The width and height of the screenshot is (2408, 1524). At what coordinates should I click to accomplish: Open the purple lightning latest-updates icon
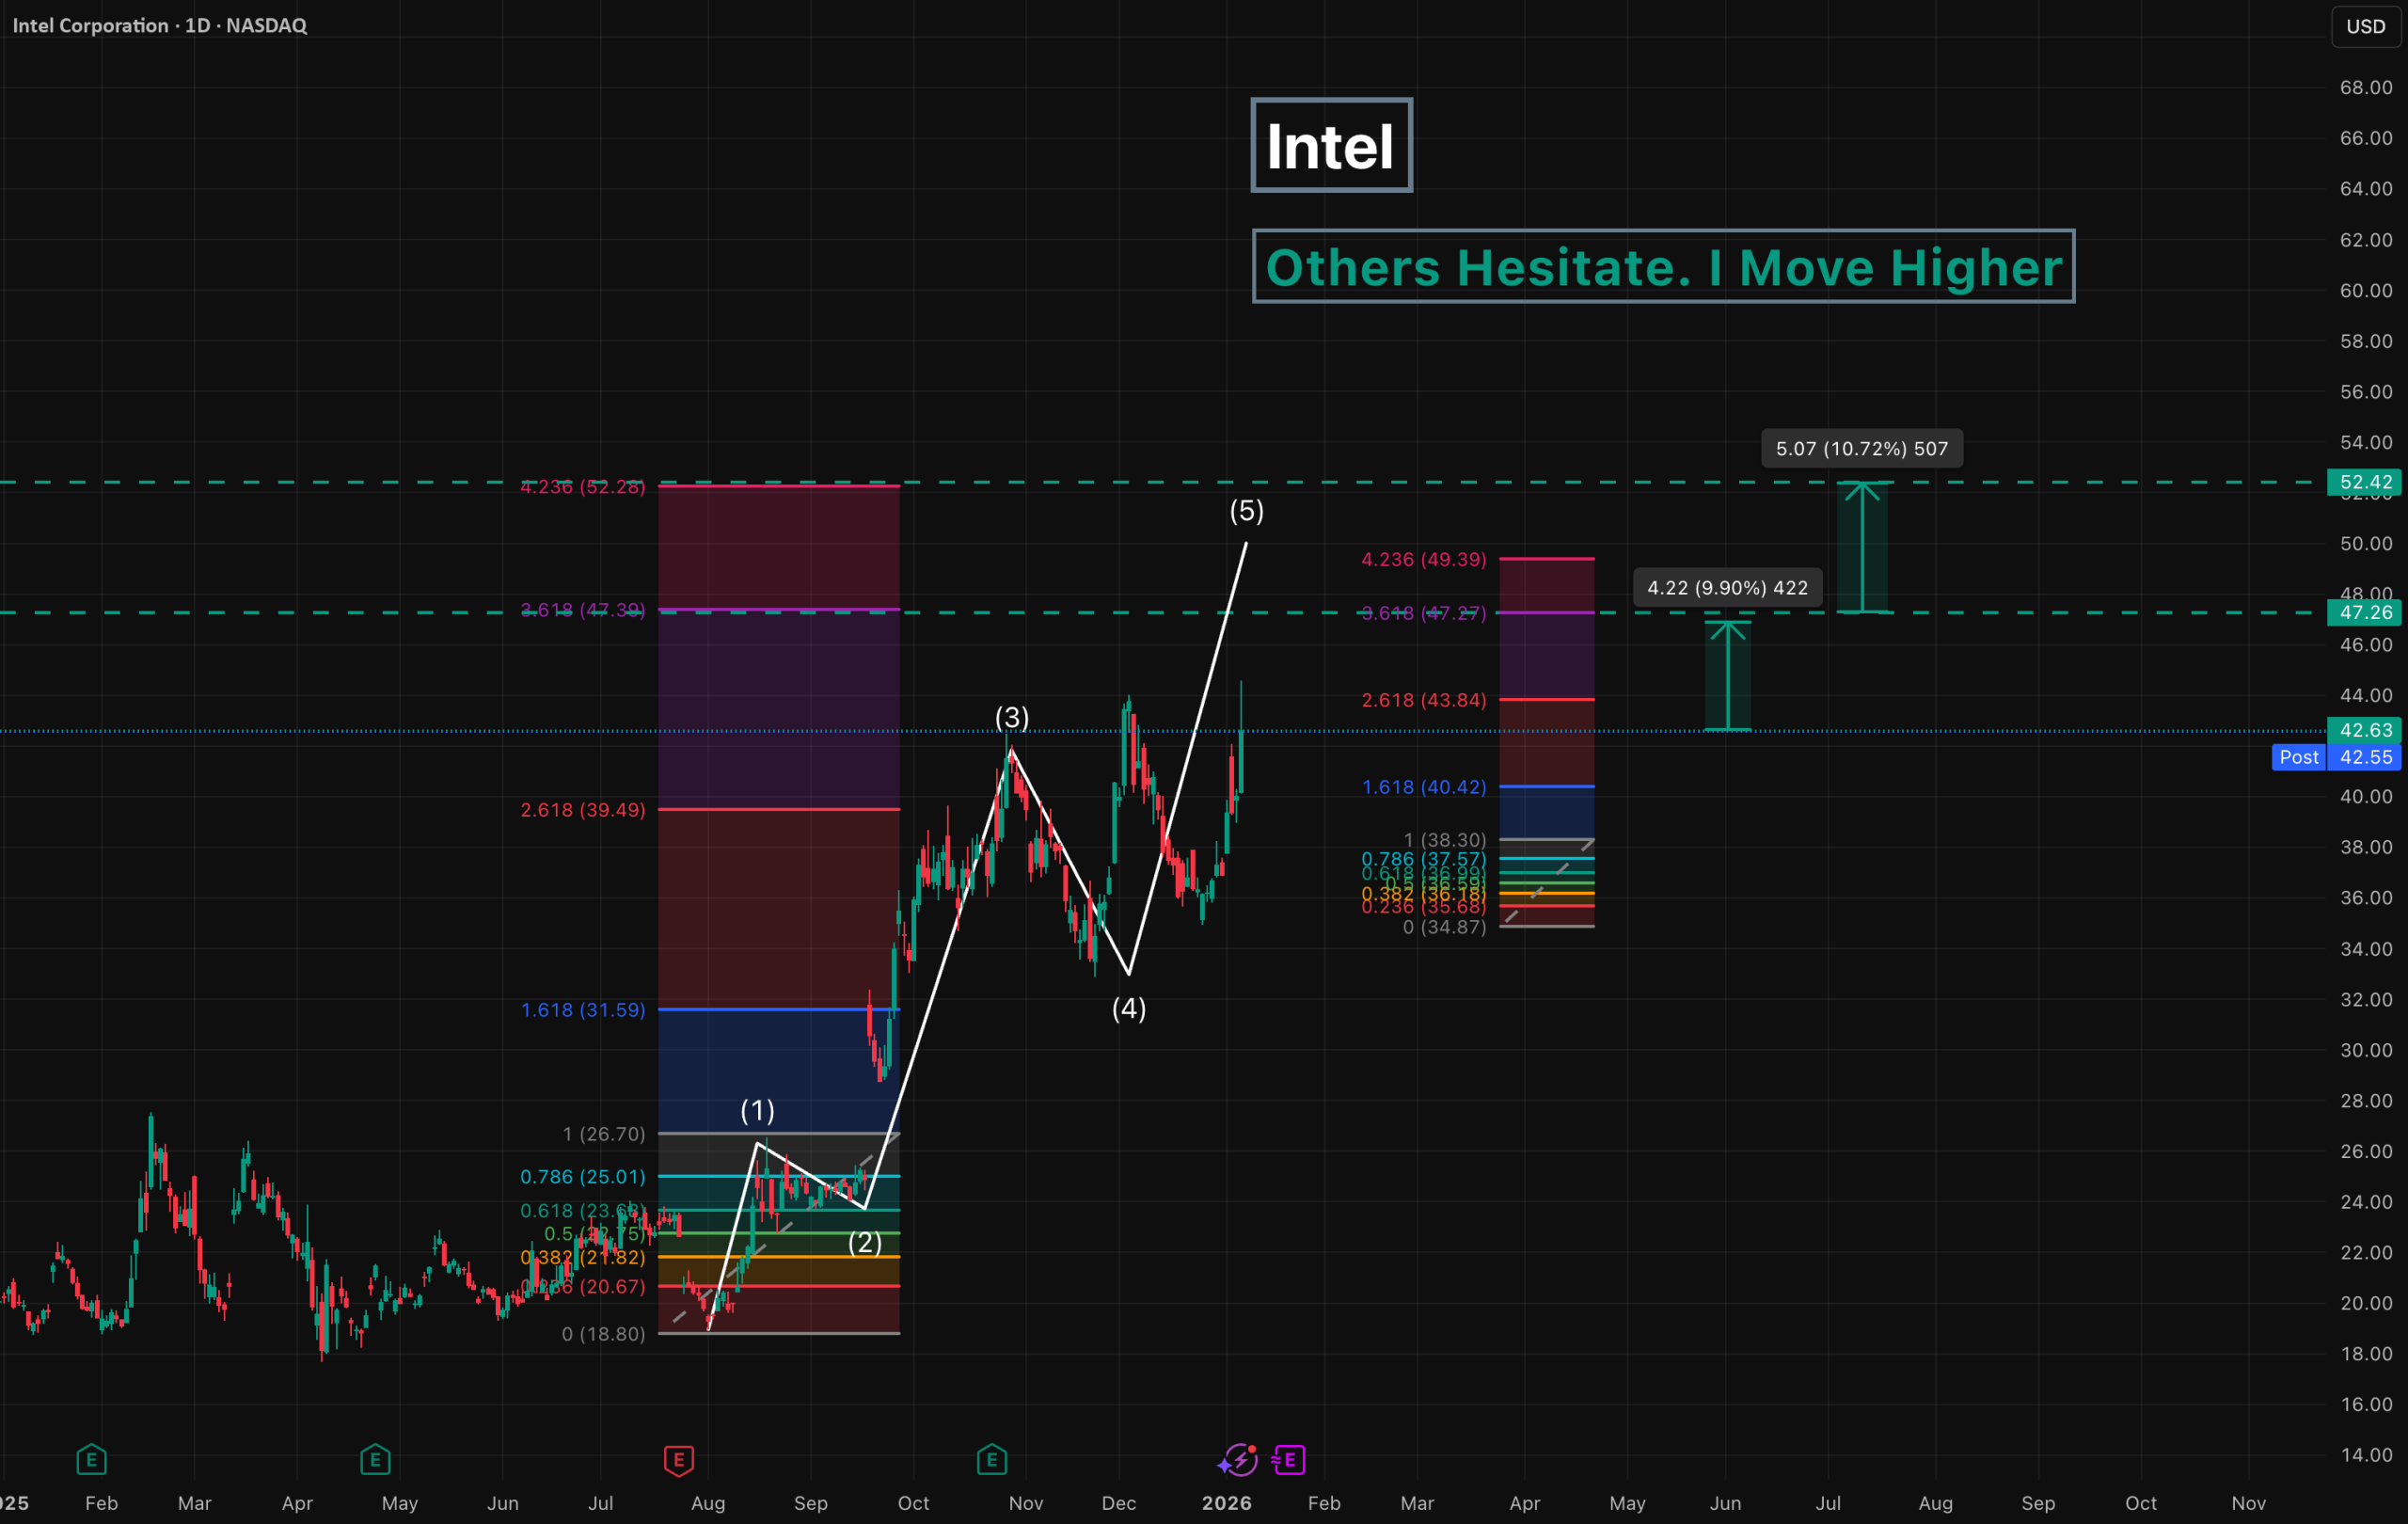point(1238,1460)
